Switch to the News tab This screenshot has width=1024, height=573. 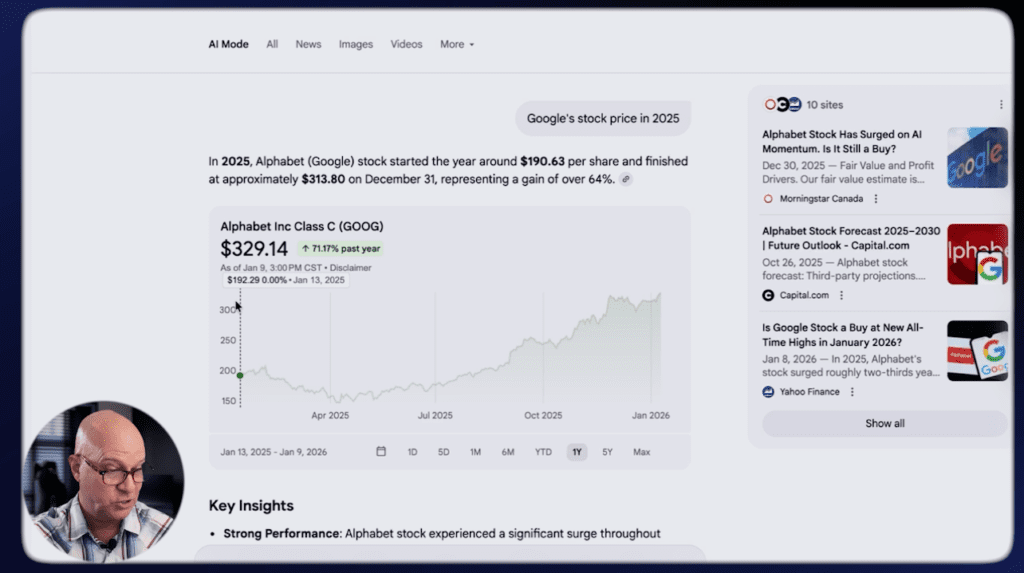pyautogui.click(x=308, y=44)
